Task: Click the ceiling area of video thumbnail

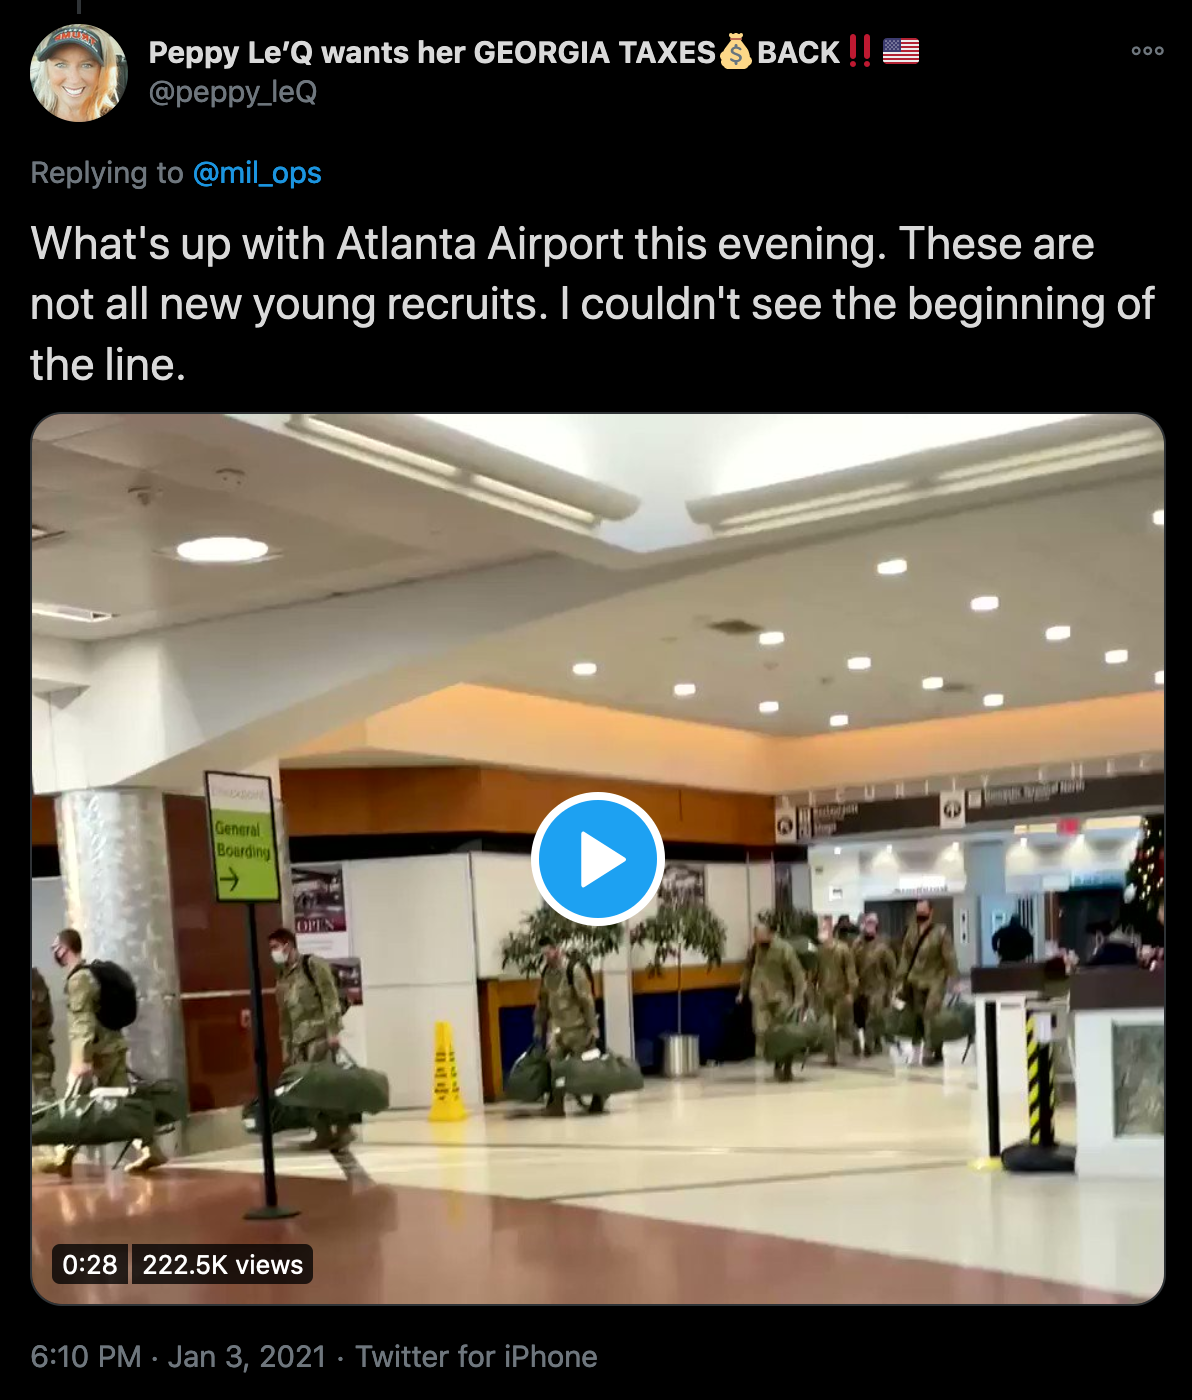Action: point(600,560)
